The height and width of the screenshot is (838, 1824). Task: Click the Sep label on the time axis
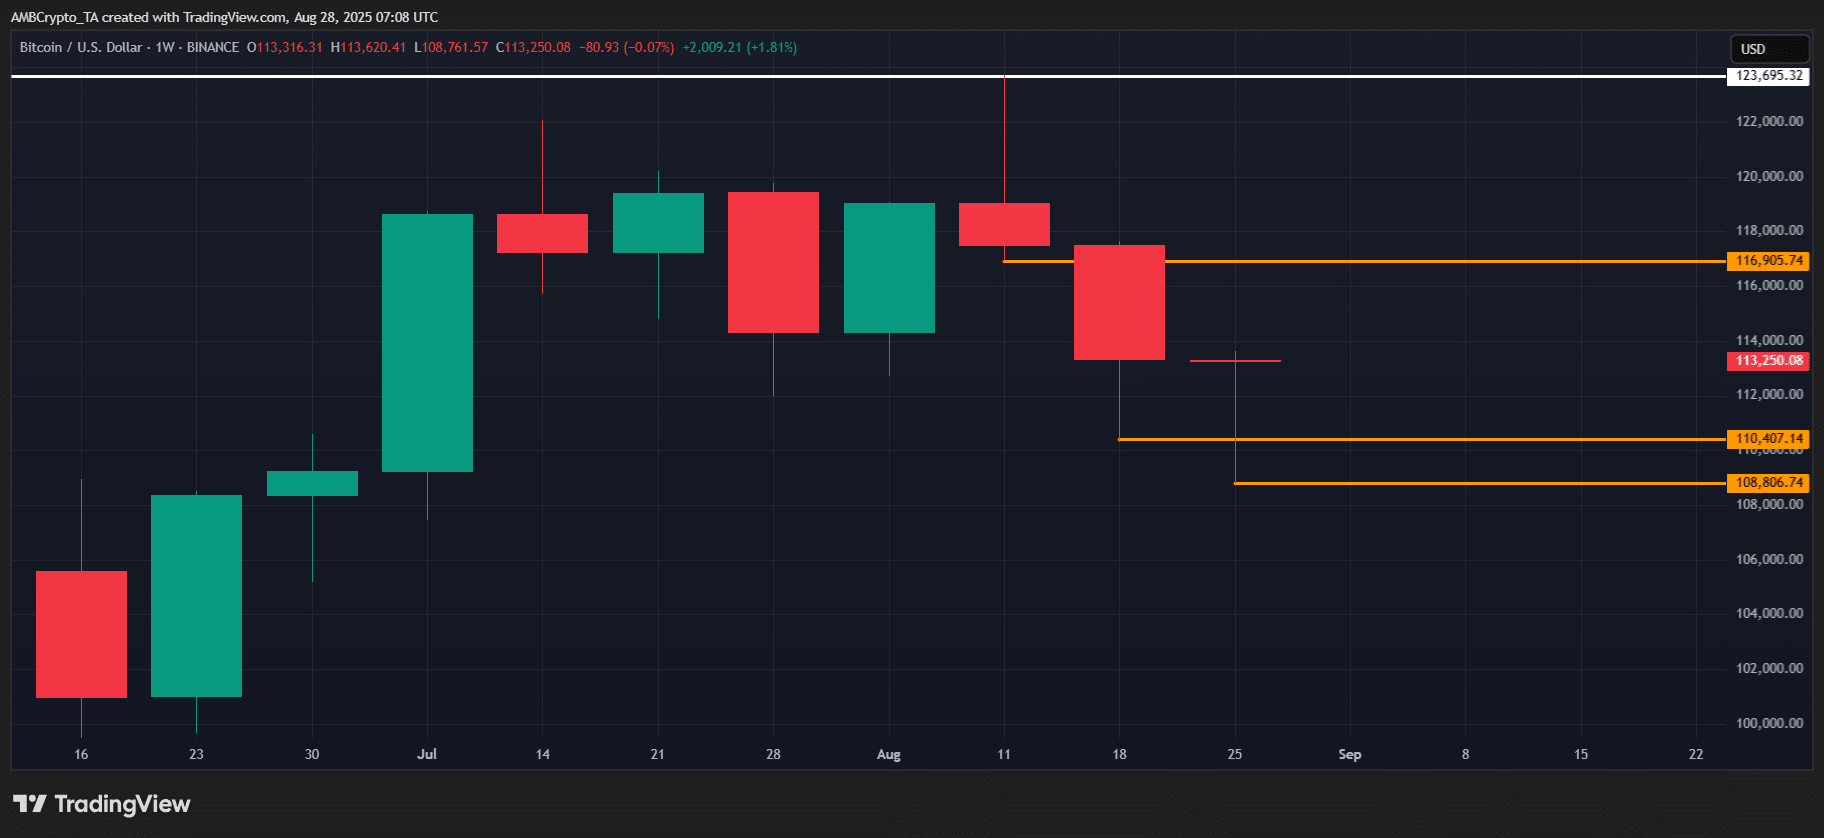(1350, 754)
